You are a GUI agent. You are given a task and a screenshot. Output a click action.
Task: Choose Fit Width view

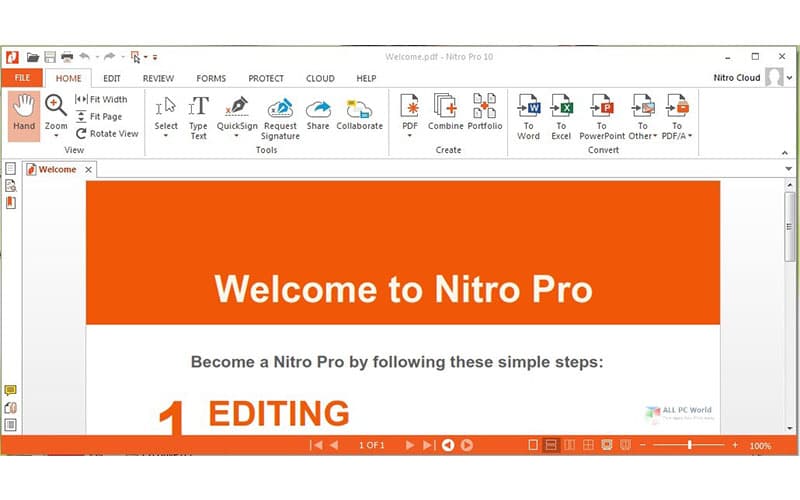[x=101, y=99]
